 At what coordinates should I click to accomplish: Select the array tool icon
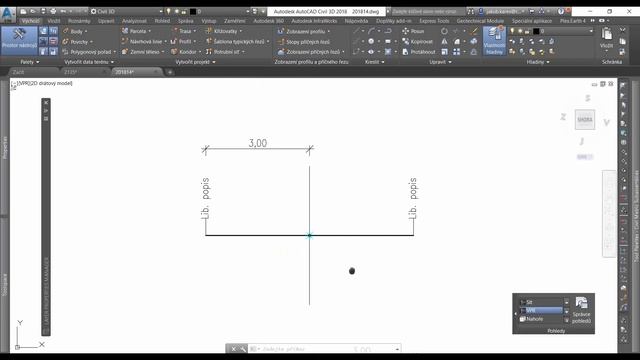tap(456, 52)
